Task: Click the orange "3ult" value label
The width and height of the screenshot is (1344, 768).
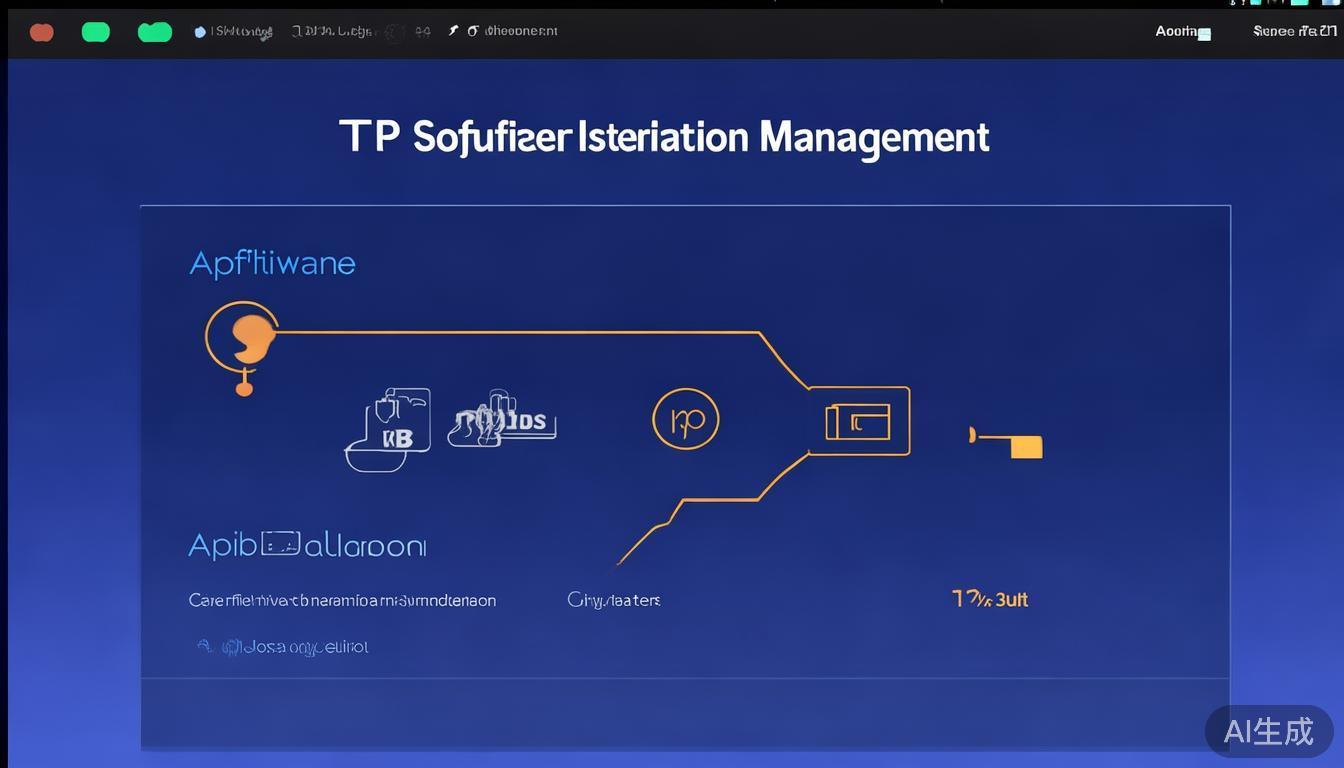Action: point(990,599)
